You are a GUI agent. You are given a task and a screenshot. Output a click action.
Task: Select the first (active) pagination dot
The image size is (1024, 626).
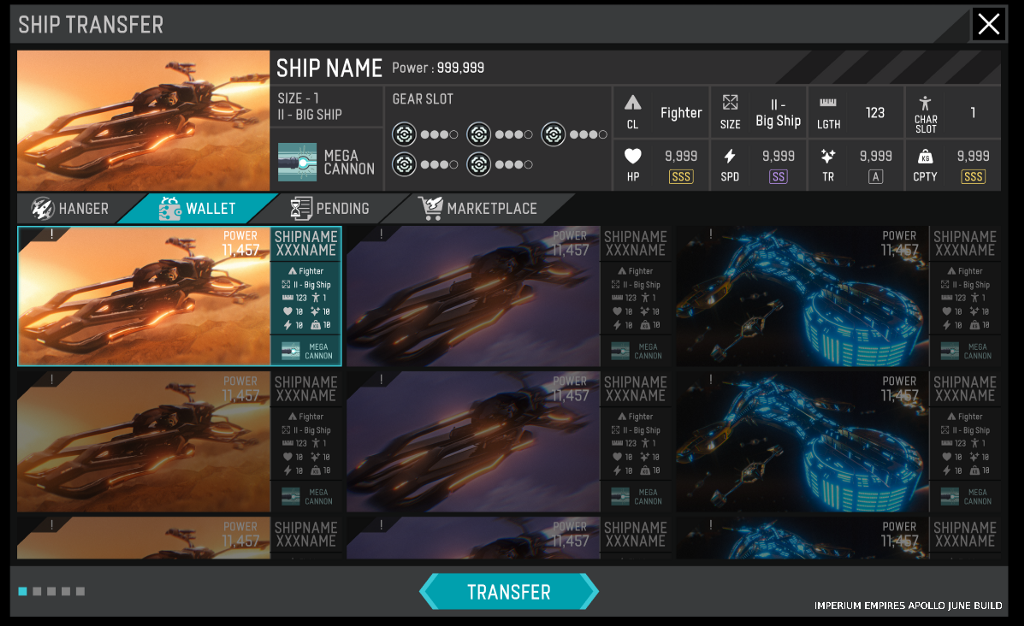coord(23,591)
